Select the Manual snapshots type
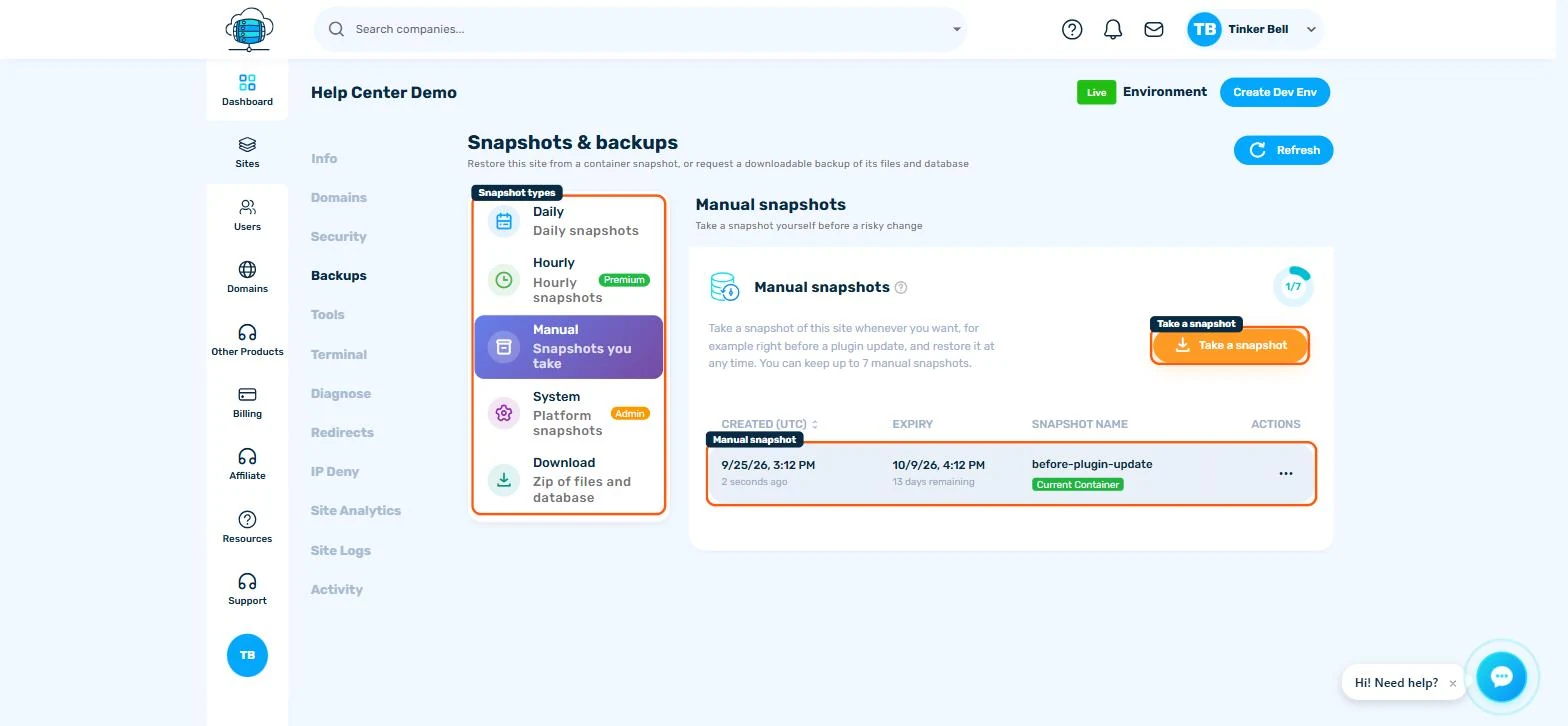The height and width of the screenshot is (726, 1568). point(568,347)
